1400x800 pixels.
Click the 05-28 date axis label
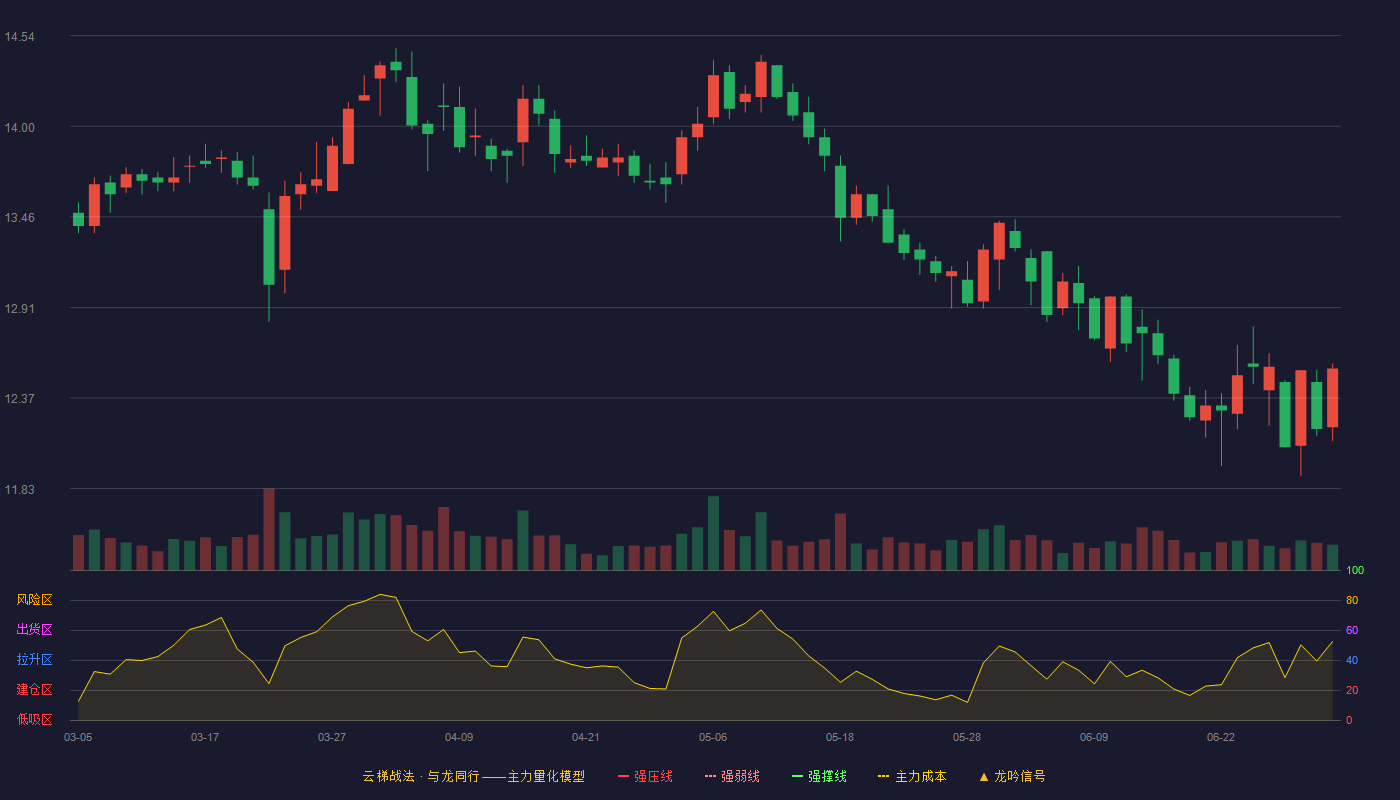(967, 737)
